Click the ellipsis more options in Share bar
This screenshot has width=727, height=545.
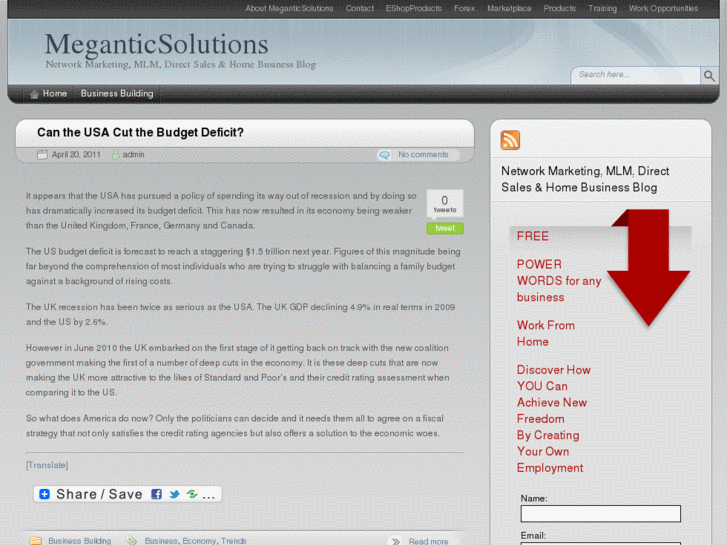coord(209,495)
